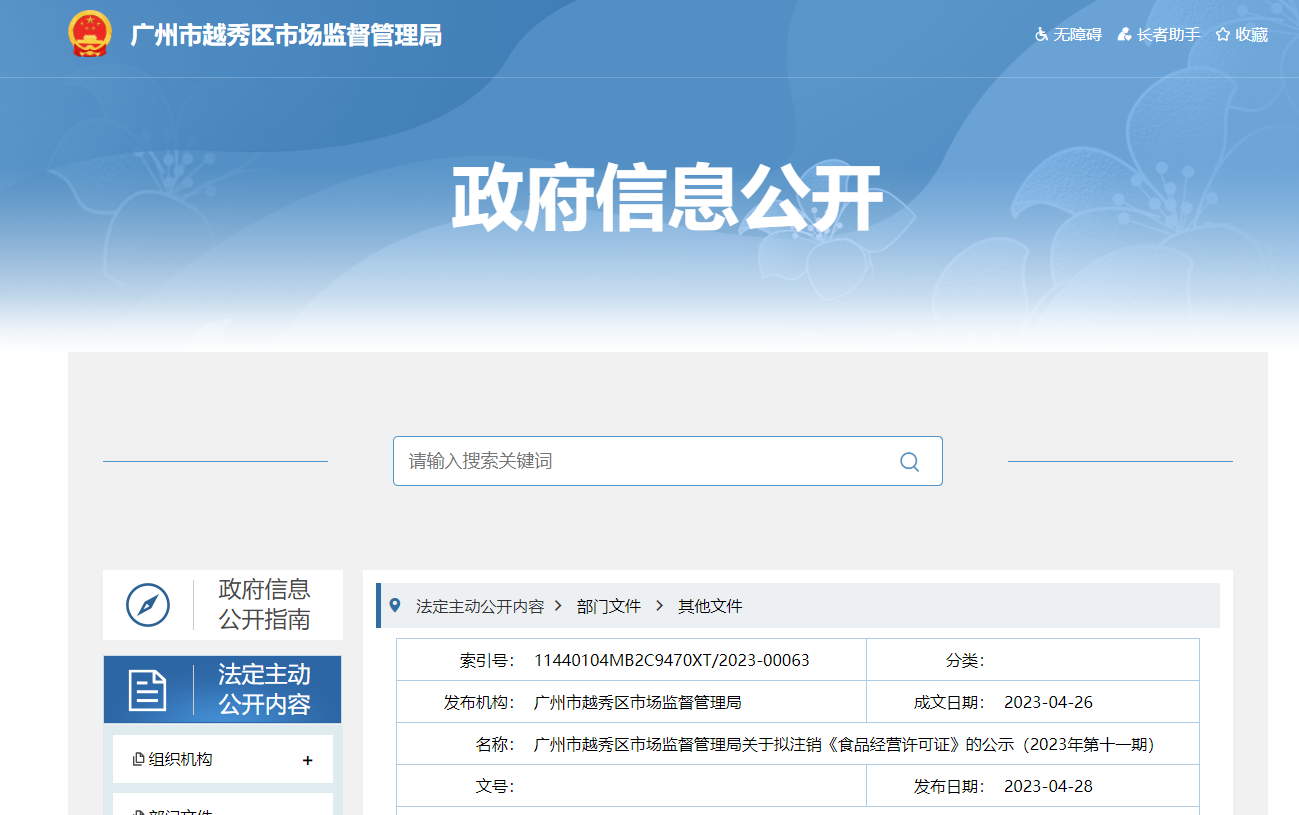Click 发布日期 value 2023-04-28
1299x815 pixels.
(1048, 786)
